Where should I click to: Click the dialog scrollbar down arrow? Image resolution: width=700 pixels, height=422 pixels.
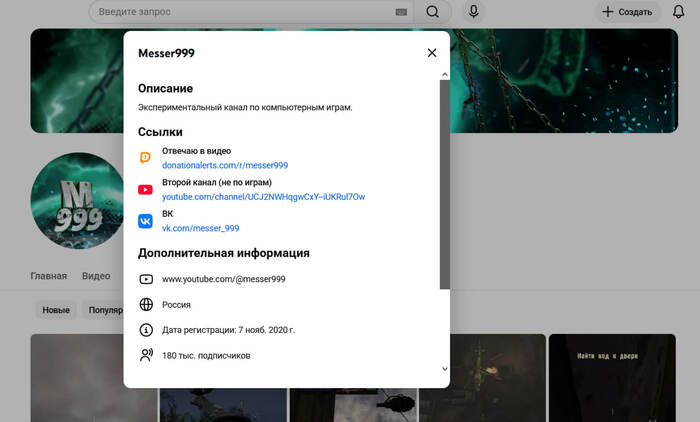445,369
